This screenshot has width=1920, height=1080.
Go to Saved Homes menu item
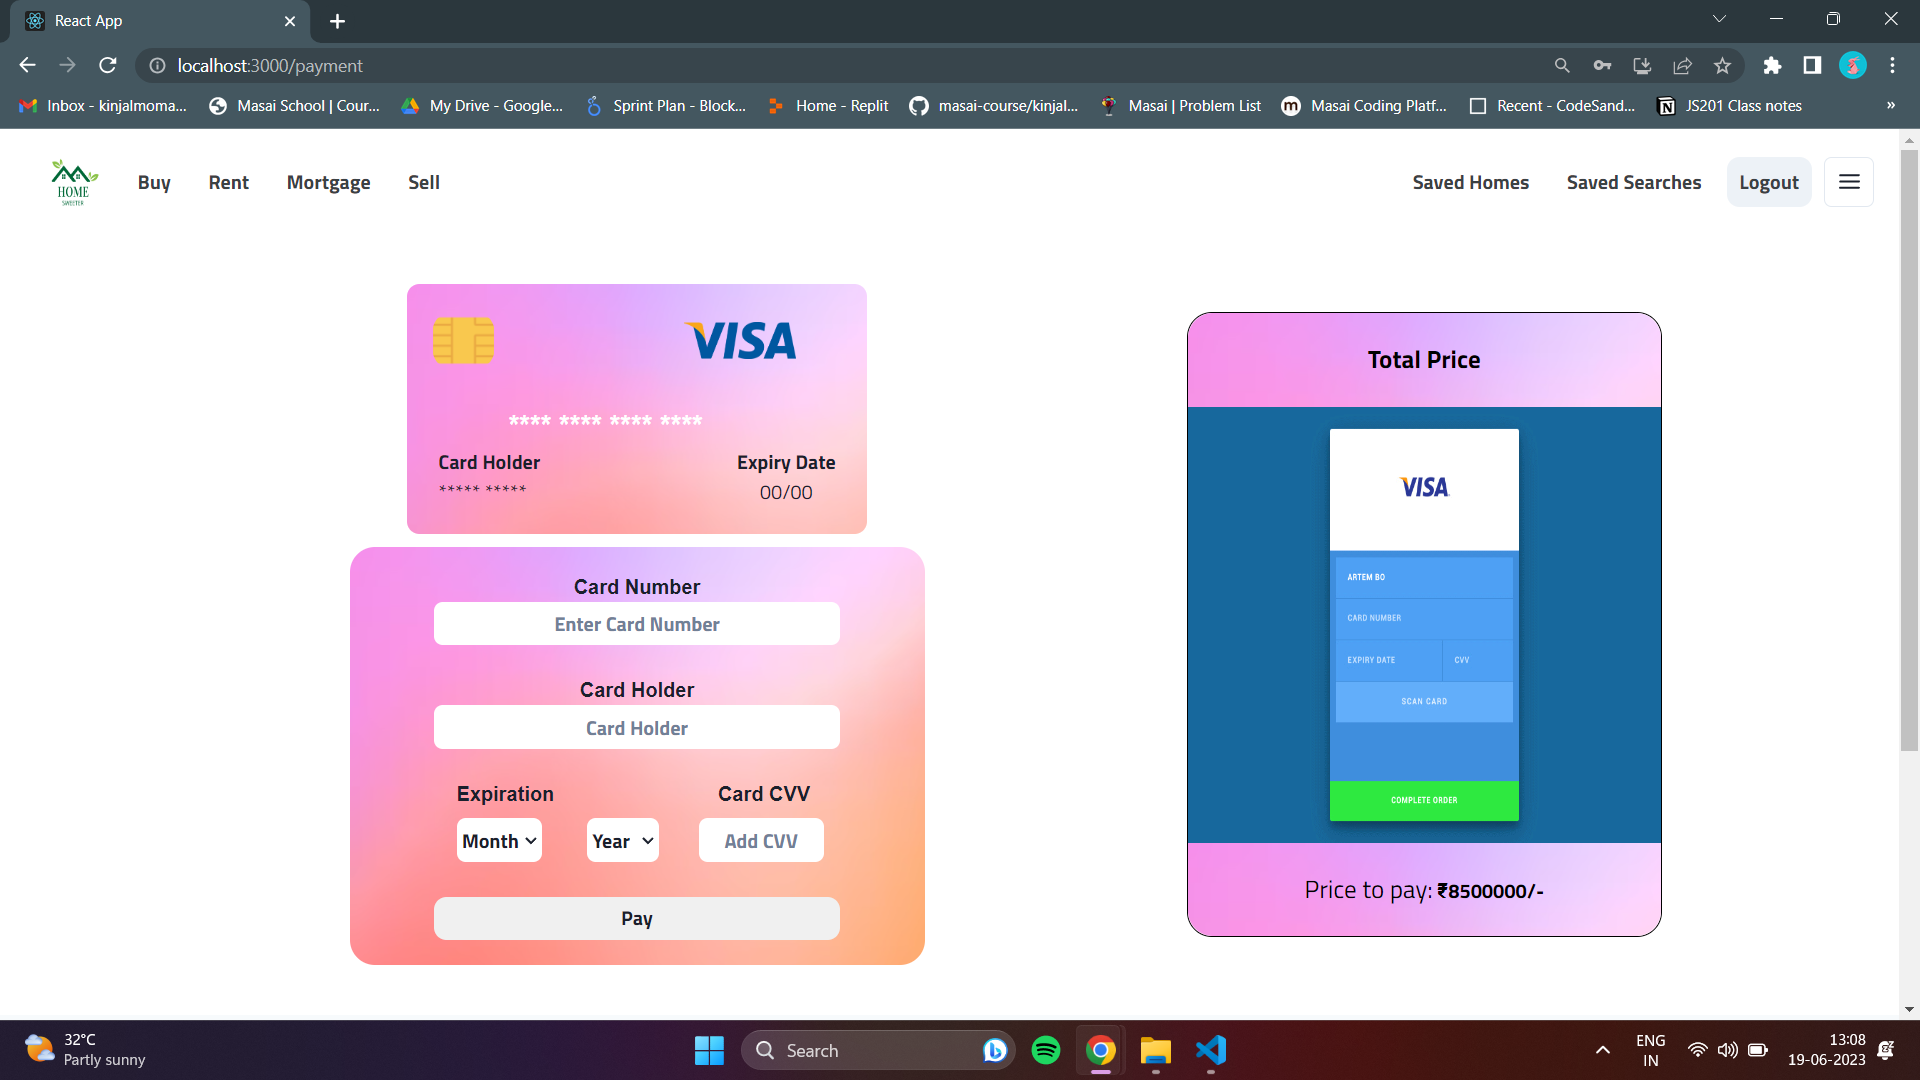pyautogui.click(x=1470, y=182)
